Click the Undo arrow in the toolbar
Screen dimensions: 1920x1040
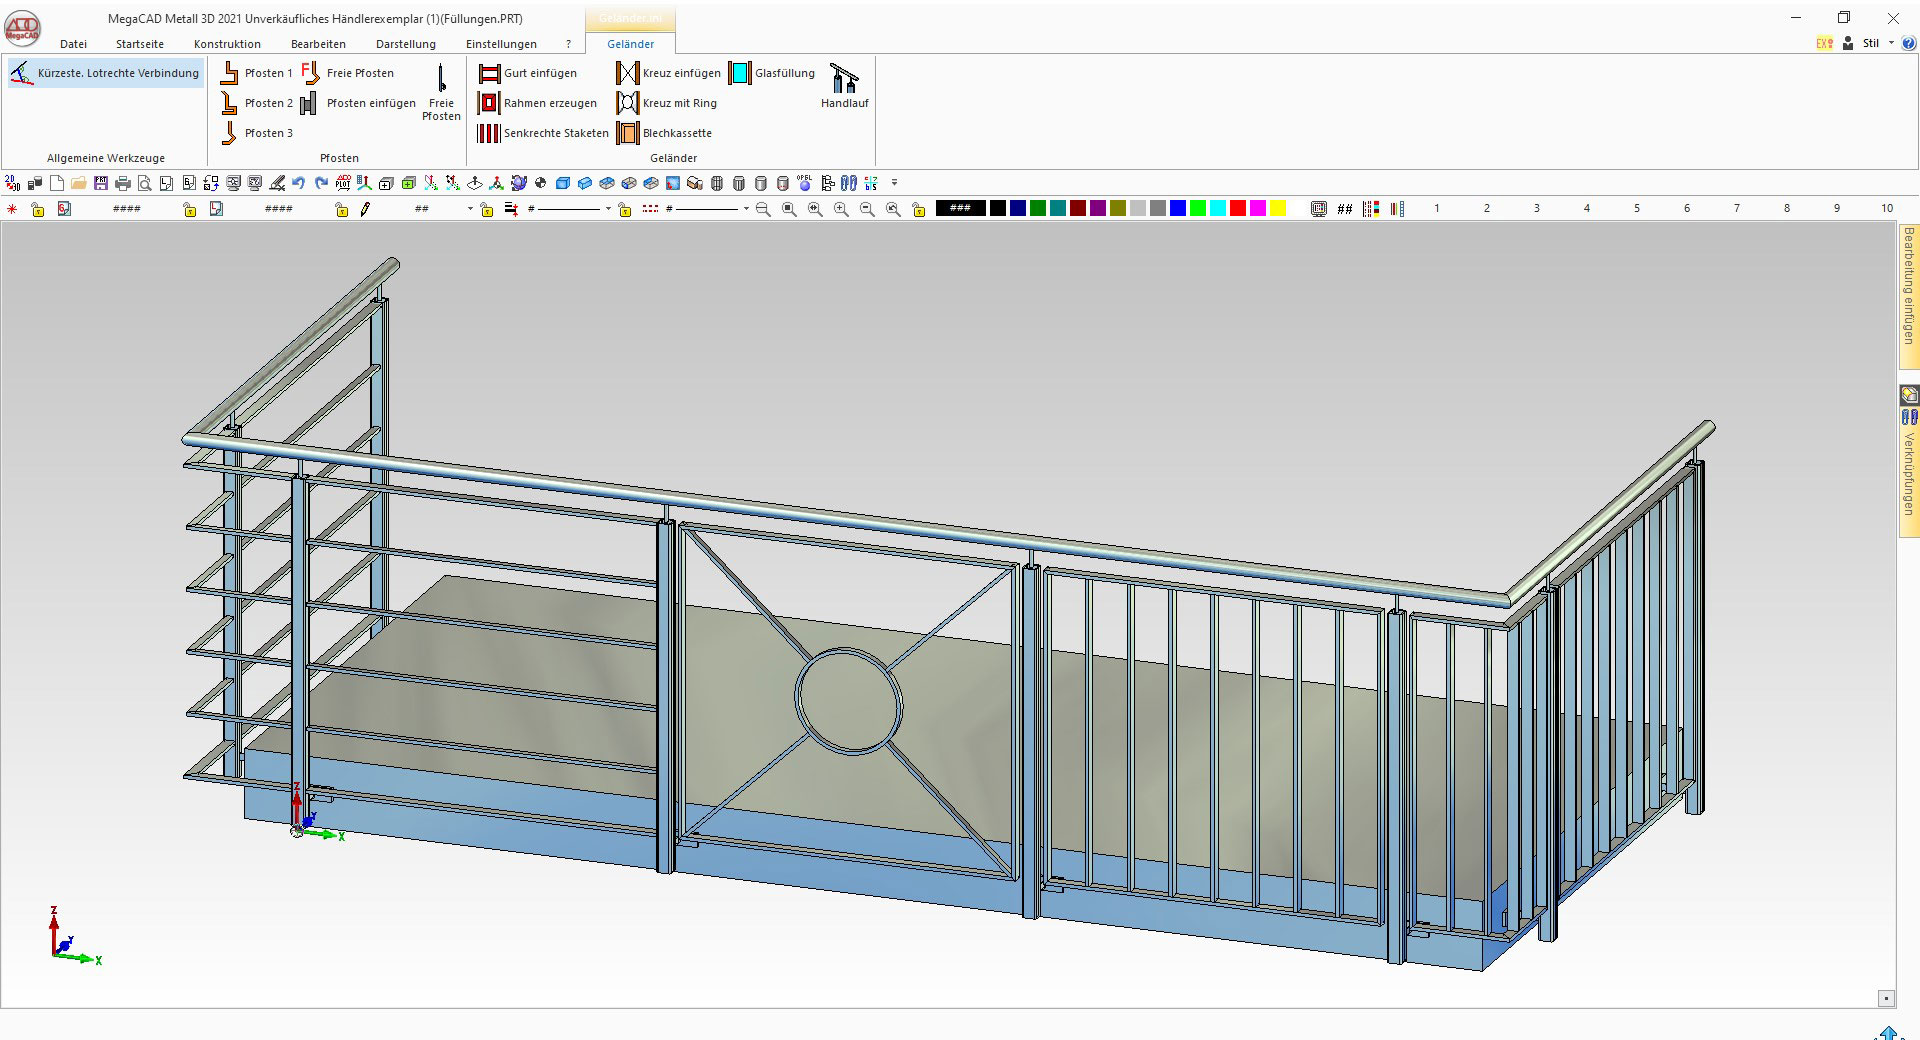pyautogui.click(x=298, y=183)
